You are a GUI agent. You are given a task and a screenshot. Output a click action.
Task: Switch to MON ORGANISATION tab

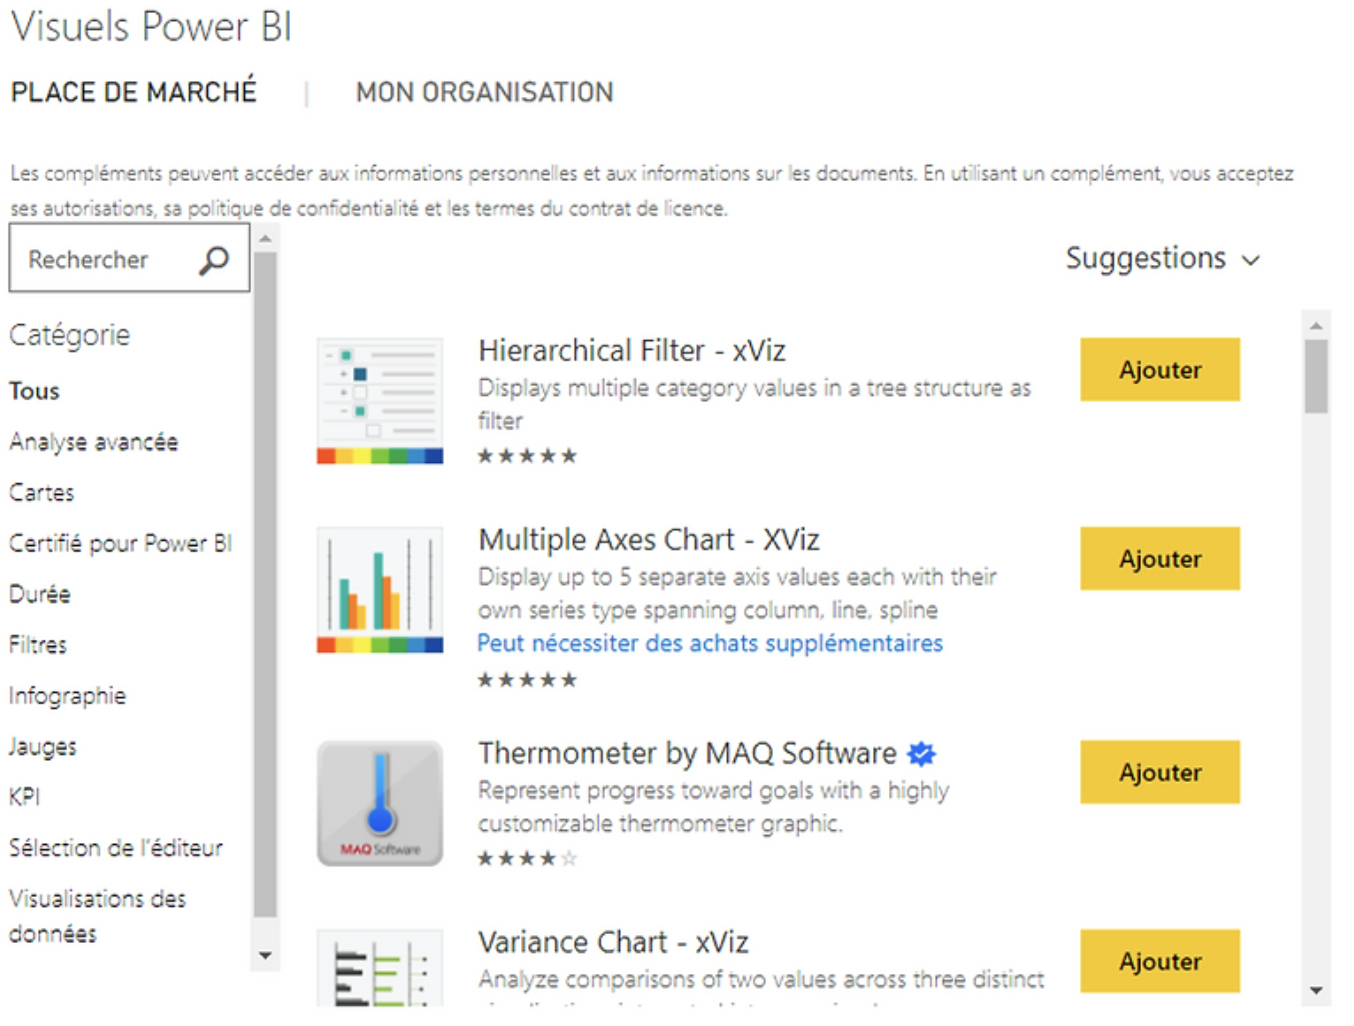(x=484, y=92)
